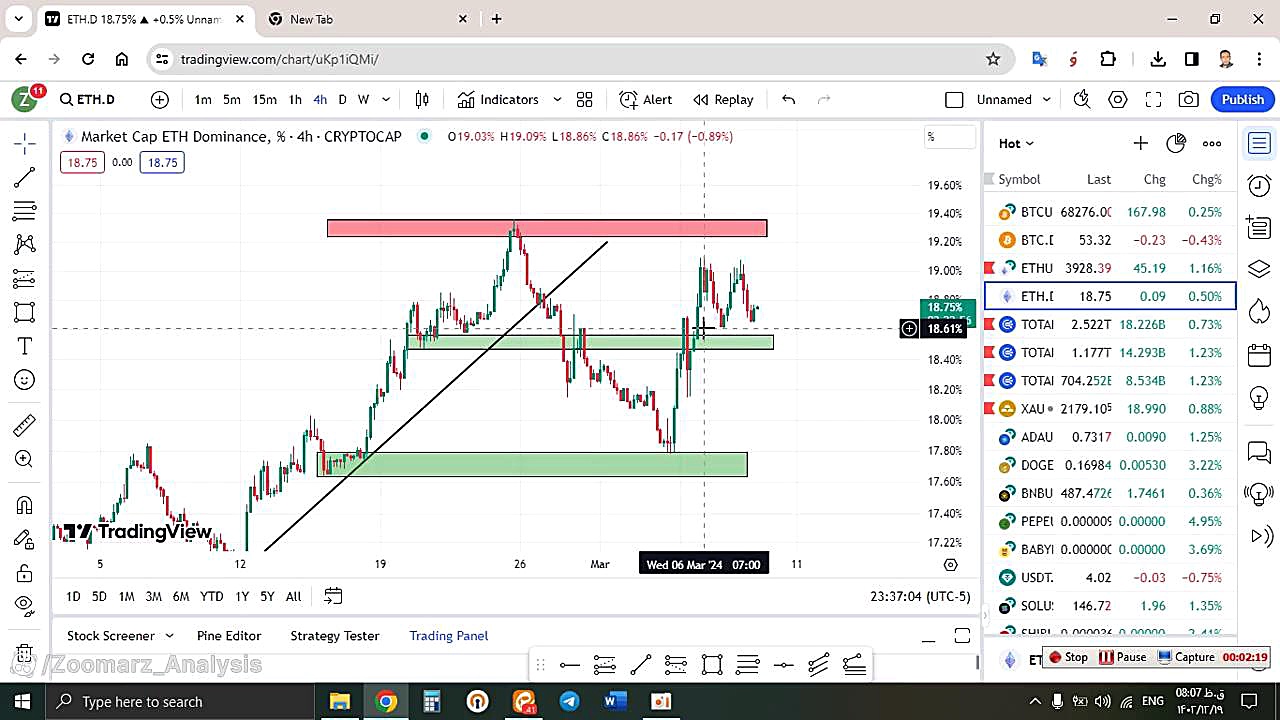
Task: Open the 23:37:04 (UTC-5) timezone menu
Action: tap(920, 596)
